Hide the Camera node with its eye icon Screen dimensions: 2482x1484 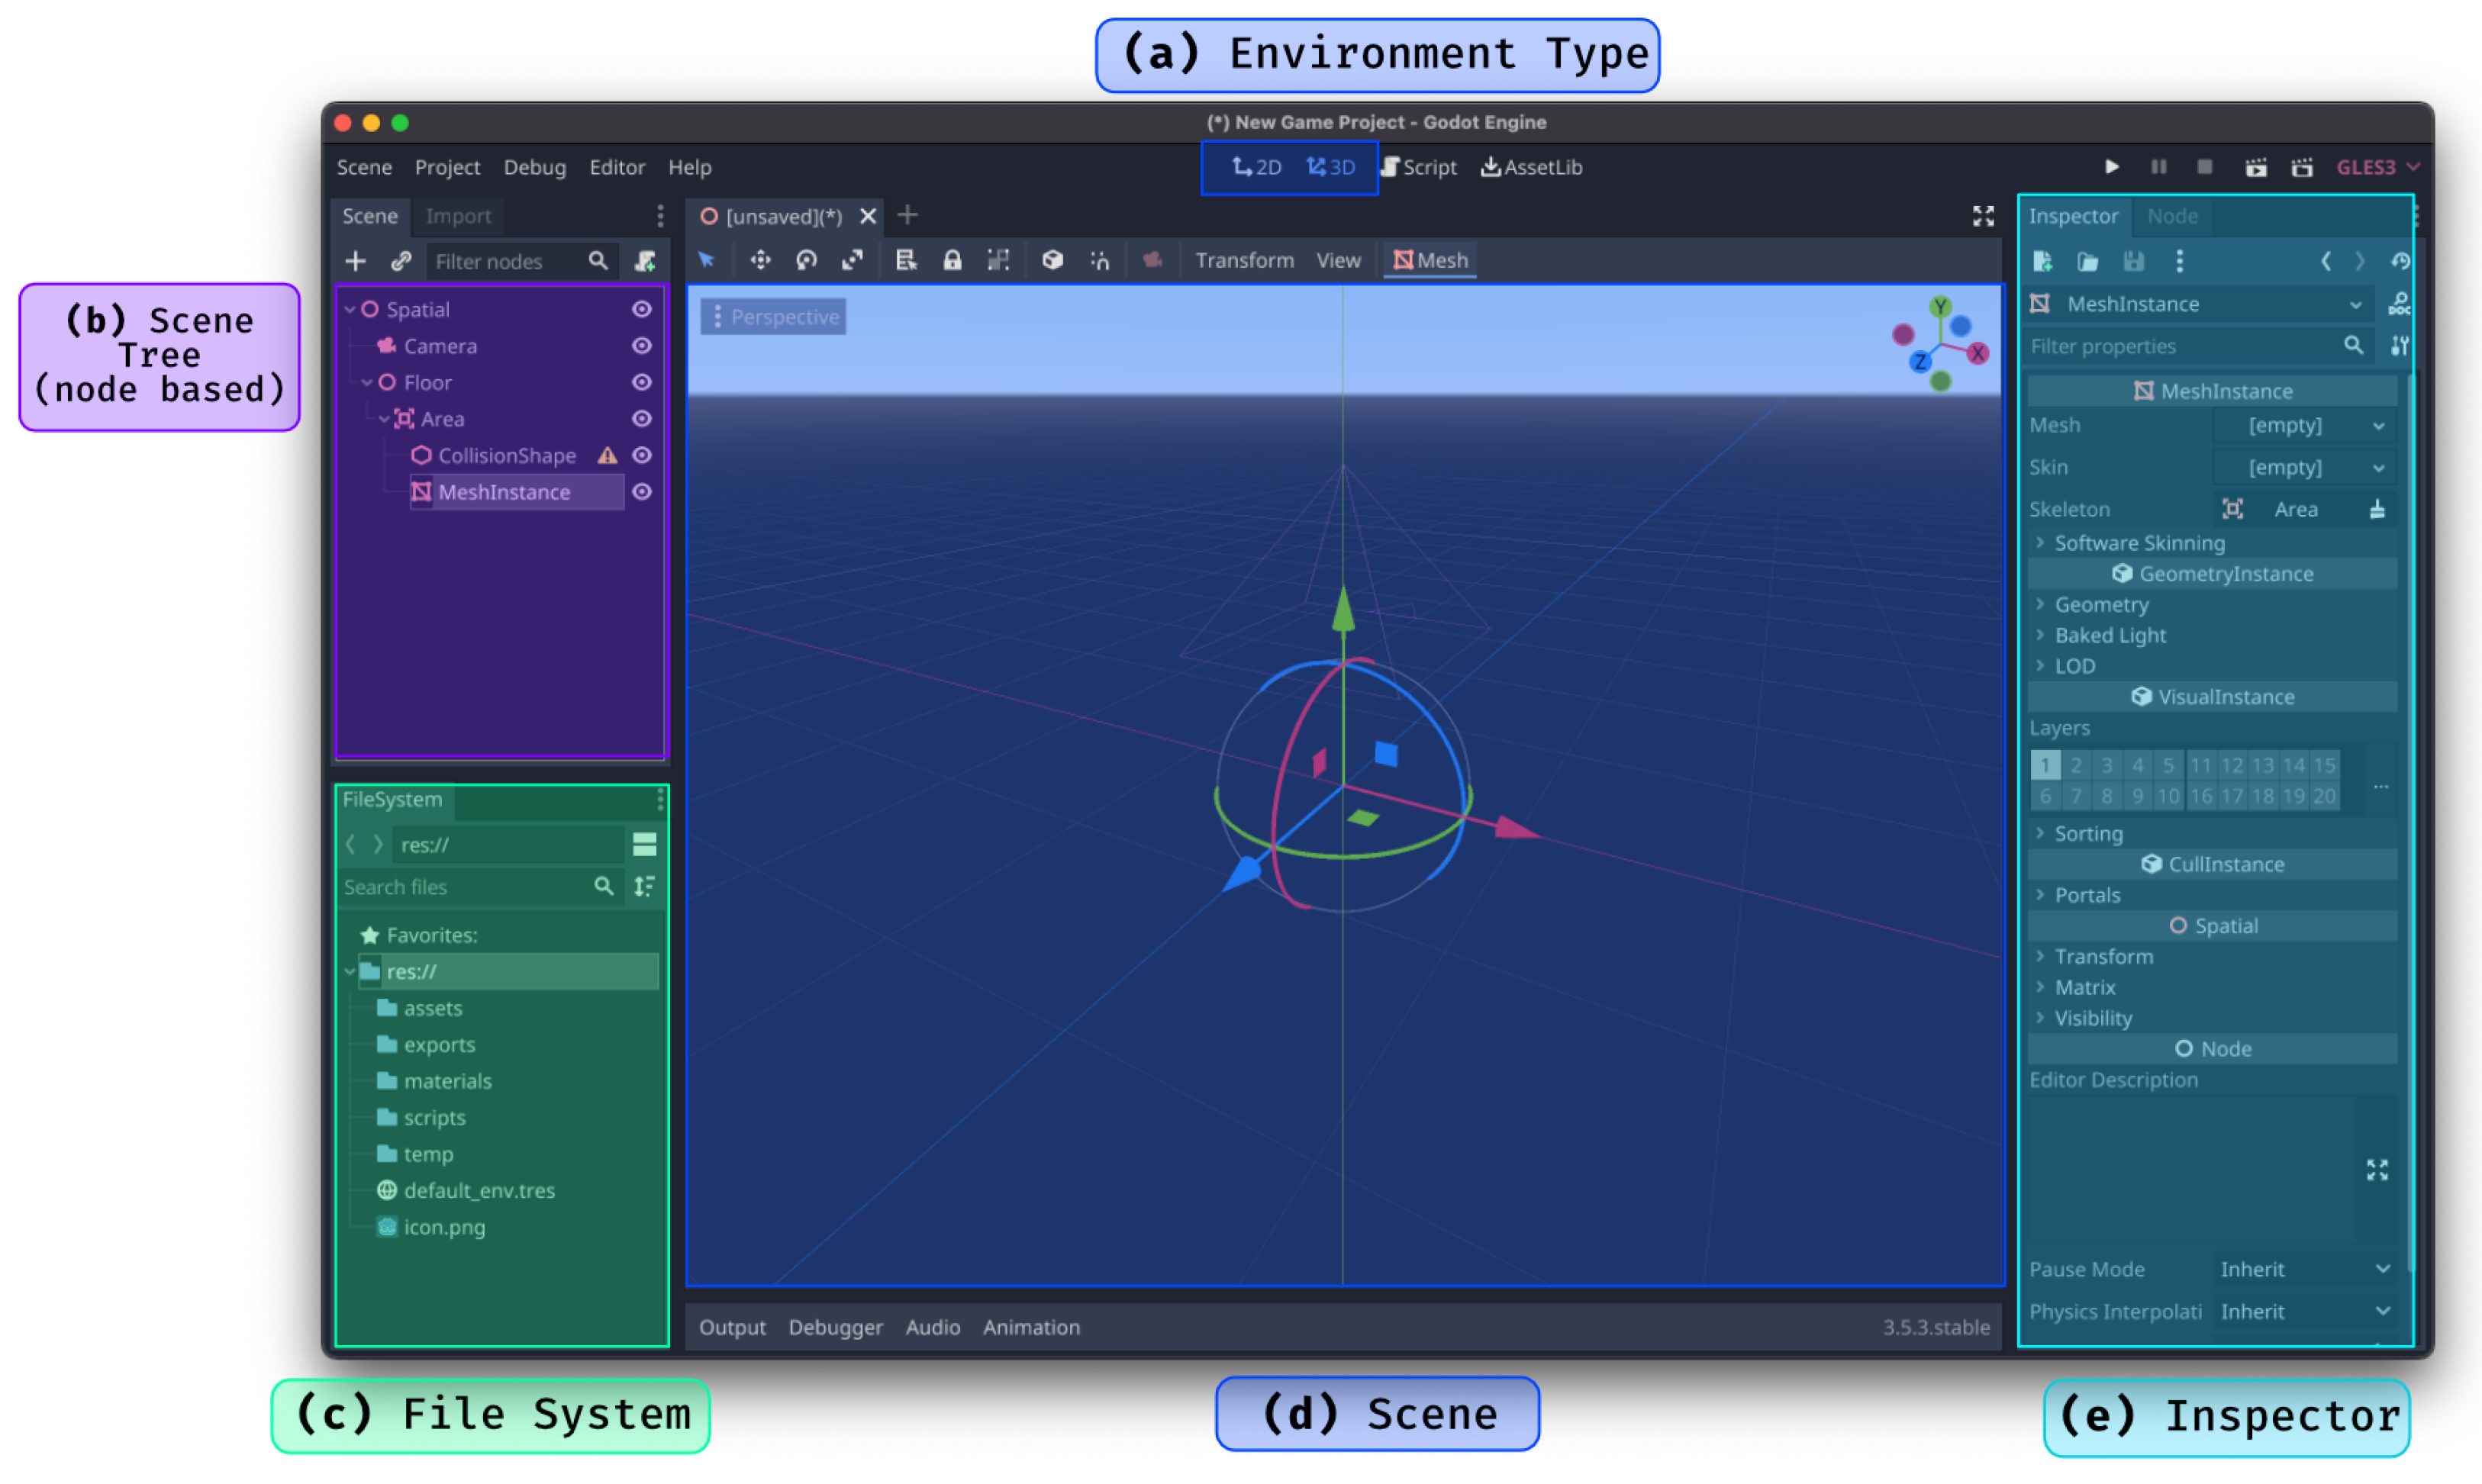(x=642, y=346)
